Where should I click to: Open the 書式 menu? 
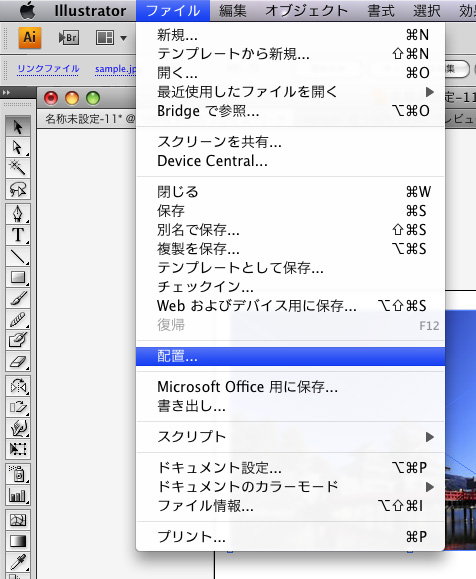381,11
